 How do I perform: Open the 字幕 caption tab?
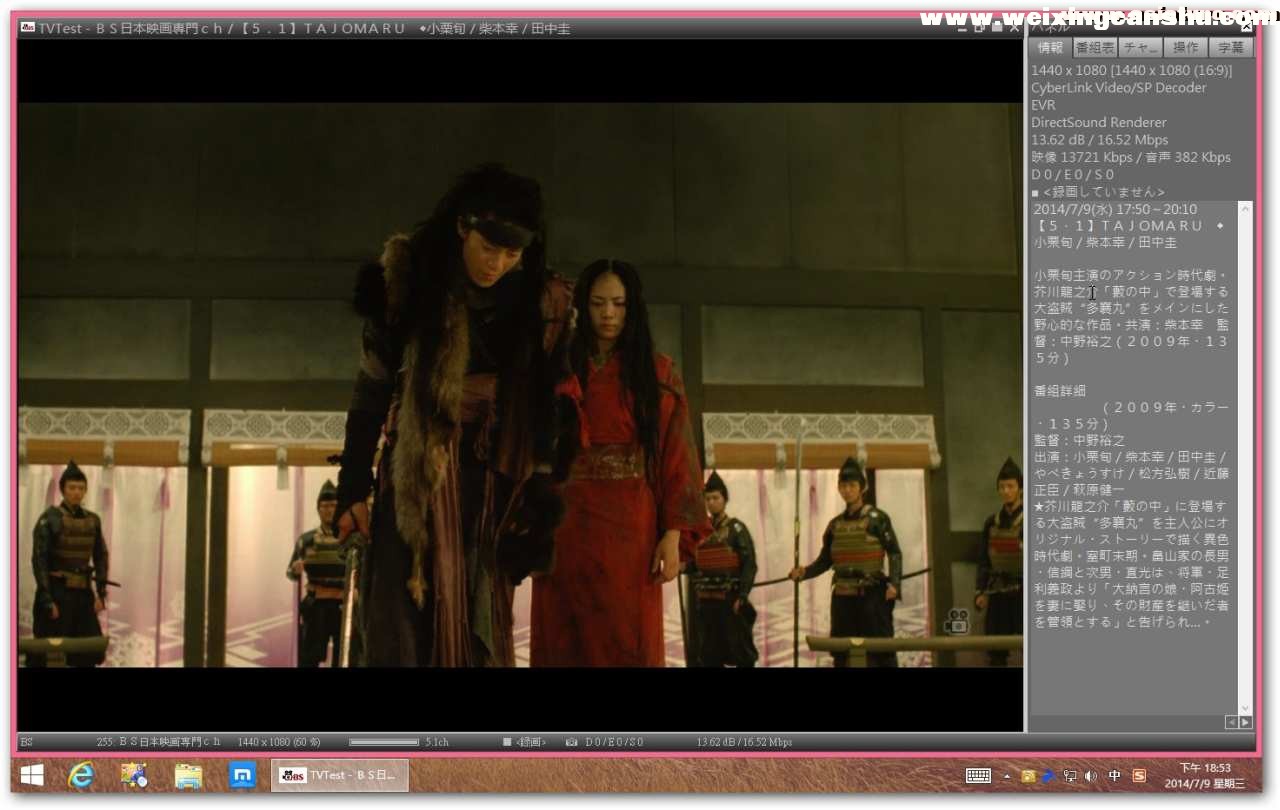(1231, 47)
